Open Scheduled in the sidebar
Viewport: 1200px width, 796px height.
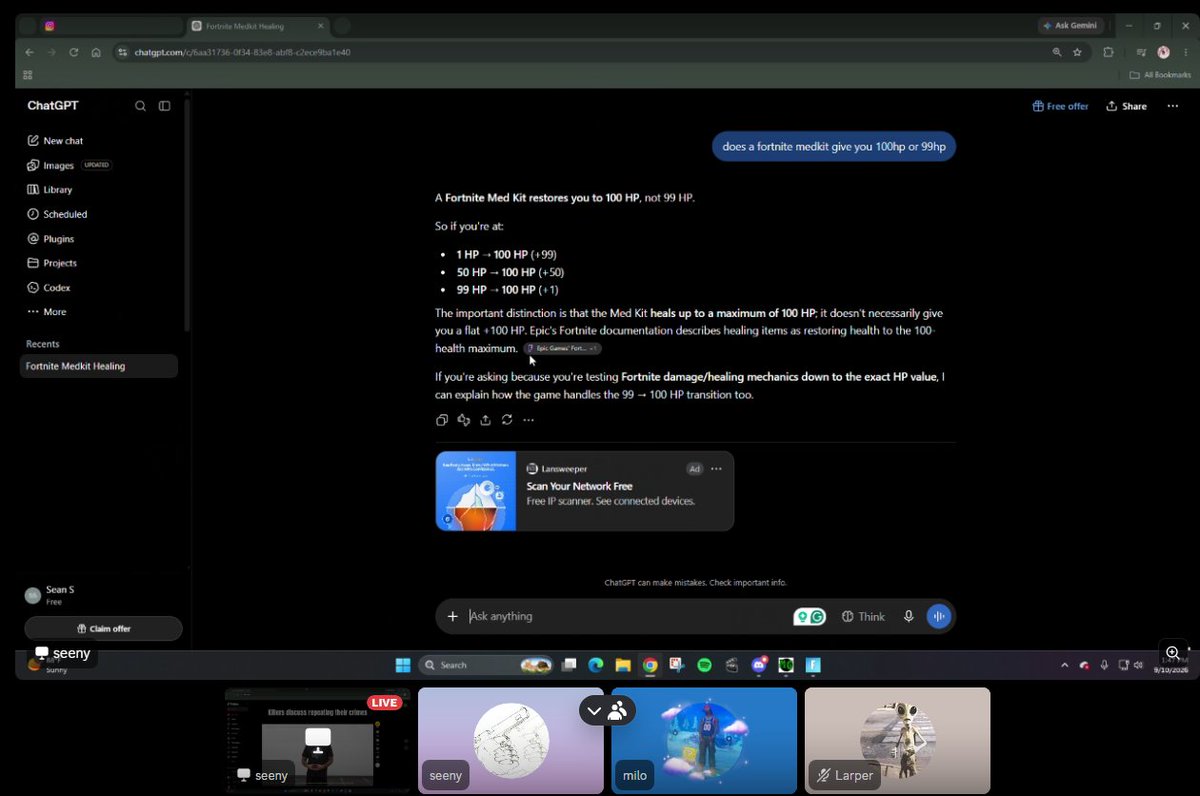point(57,214)
